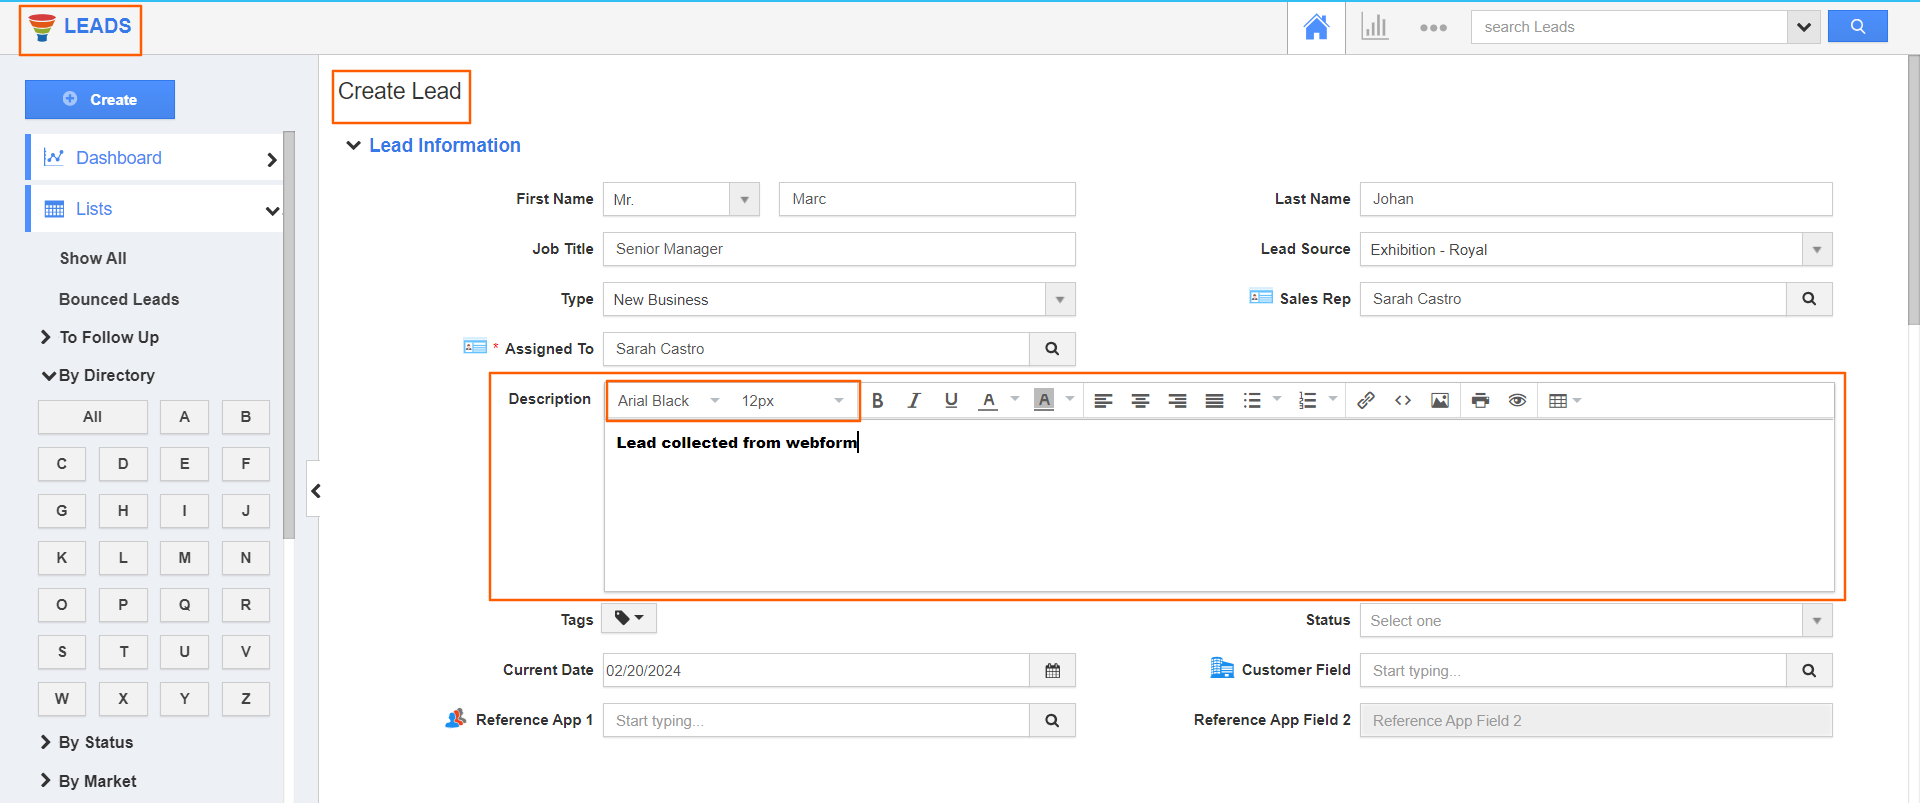
Task: Align text right in description
Action: [x=1177, y=401]
